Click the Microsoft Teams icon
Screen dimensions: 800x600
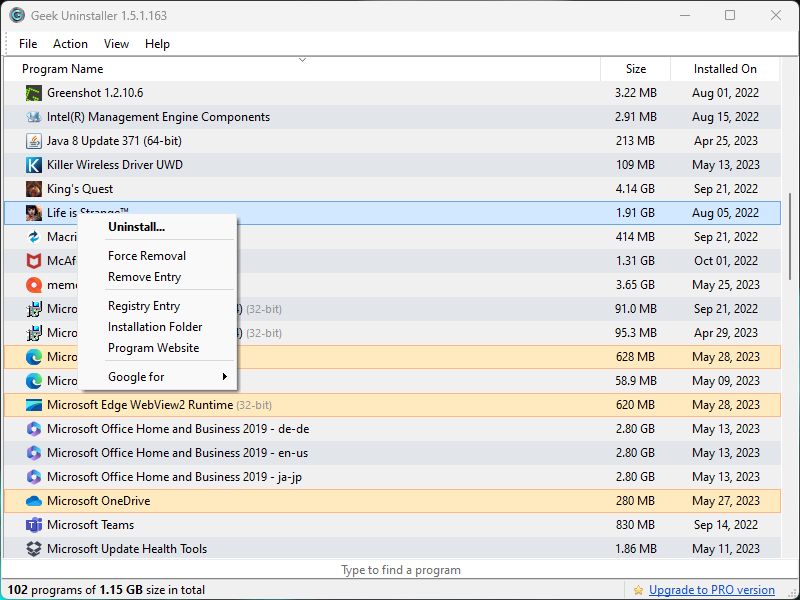point(34,524)
